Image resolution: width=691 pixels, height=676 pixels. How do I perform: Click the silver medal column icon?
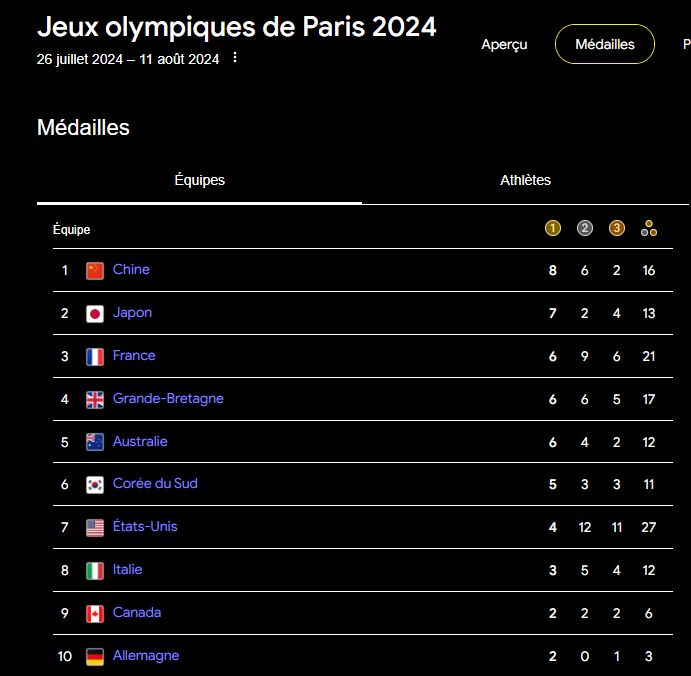coord(585,228)
